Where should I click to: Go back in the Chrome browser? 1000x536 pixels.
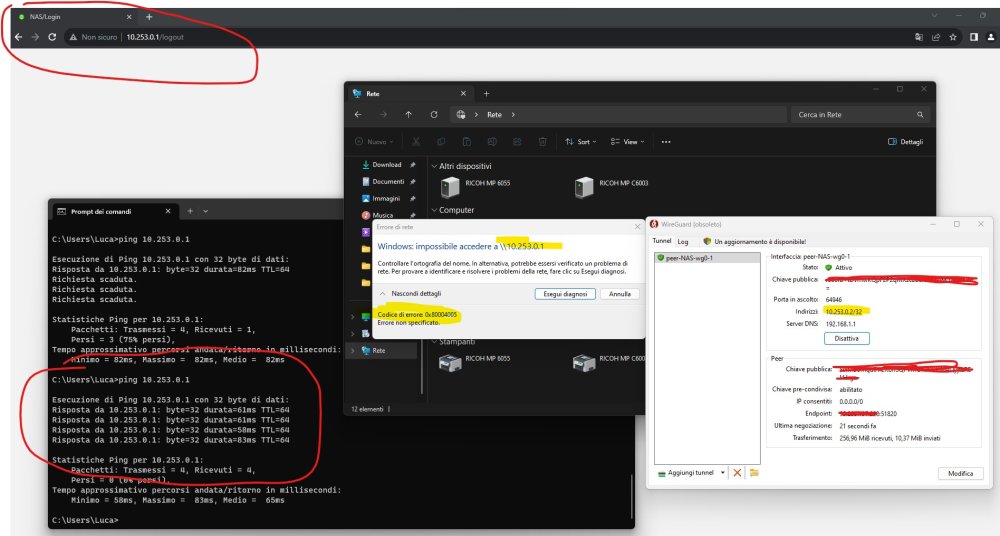click(18, 37)
